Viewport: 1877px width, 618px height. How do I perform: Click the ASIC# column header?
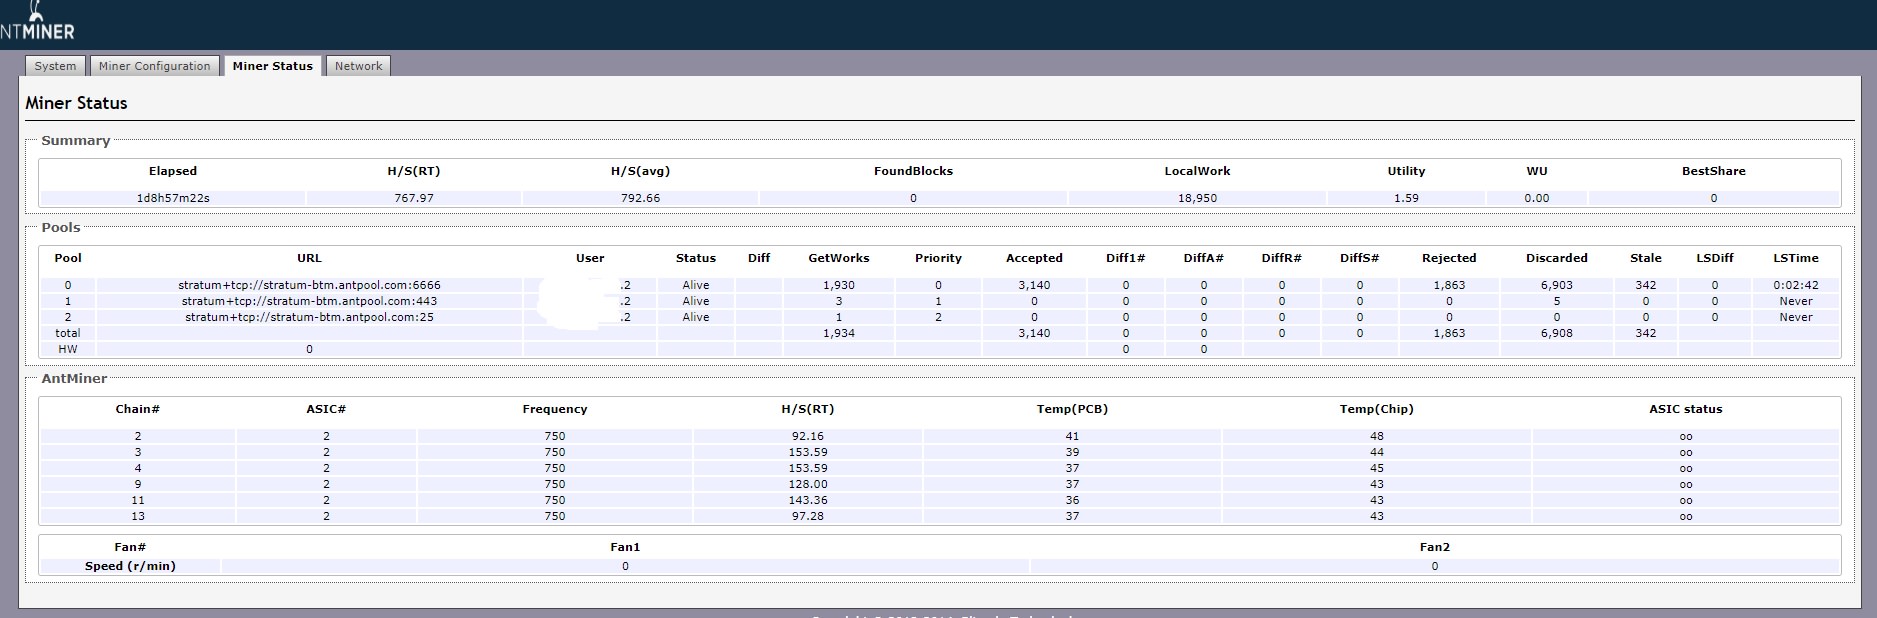pyautogui.click(x=326, y=409)
